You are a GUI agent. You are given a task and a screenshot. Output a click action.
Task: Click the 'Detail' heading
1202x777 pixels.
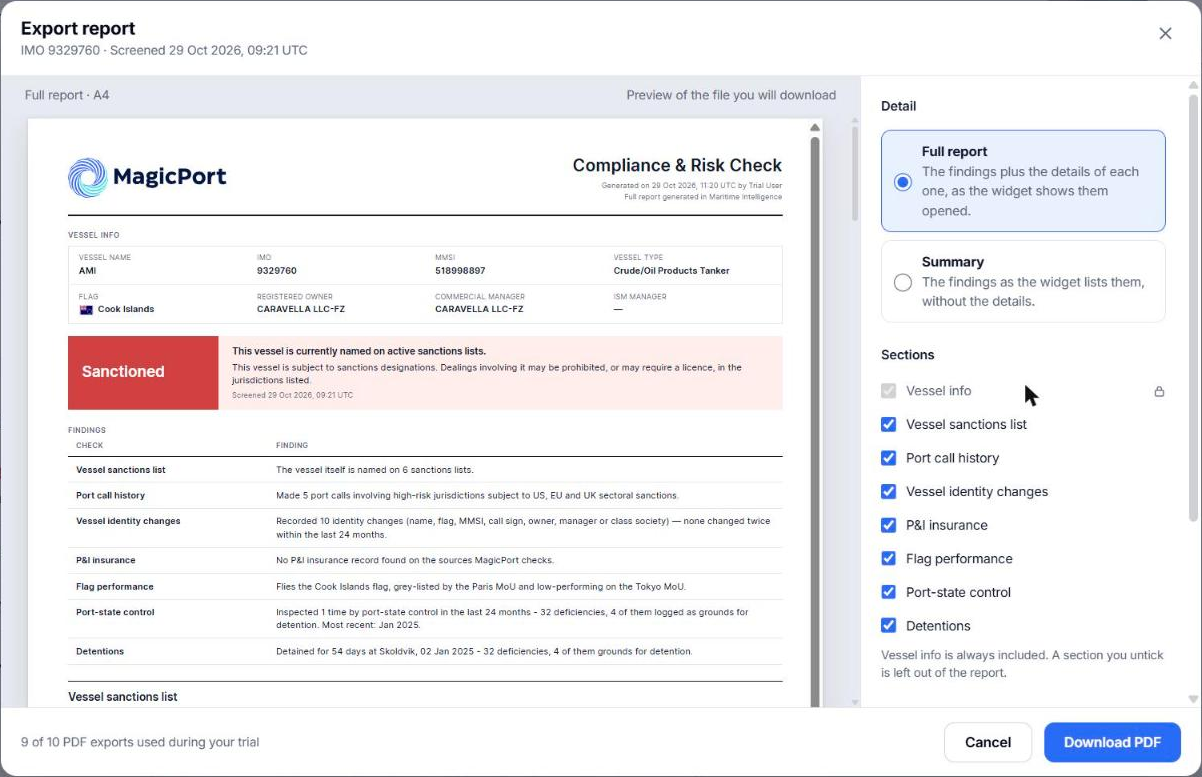898,106
